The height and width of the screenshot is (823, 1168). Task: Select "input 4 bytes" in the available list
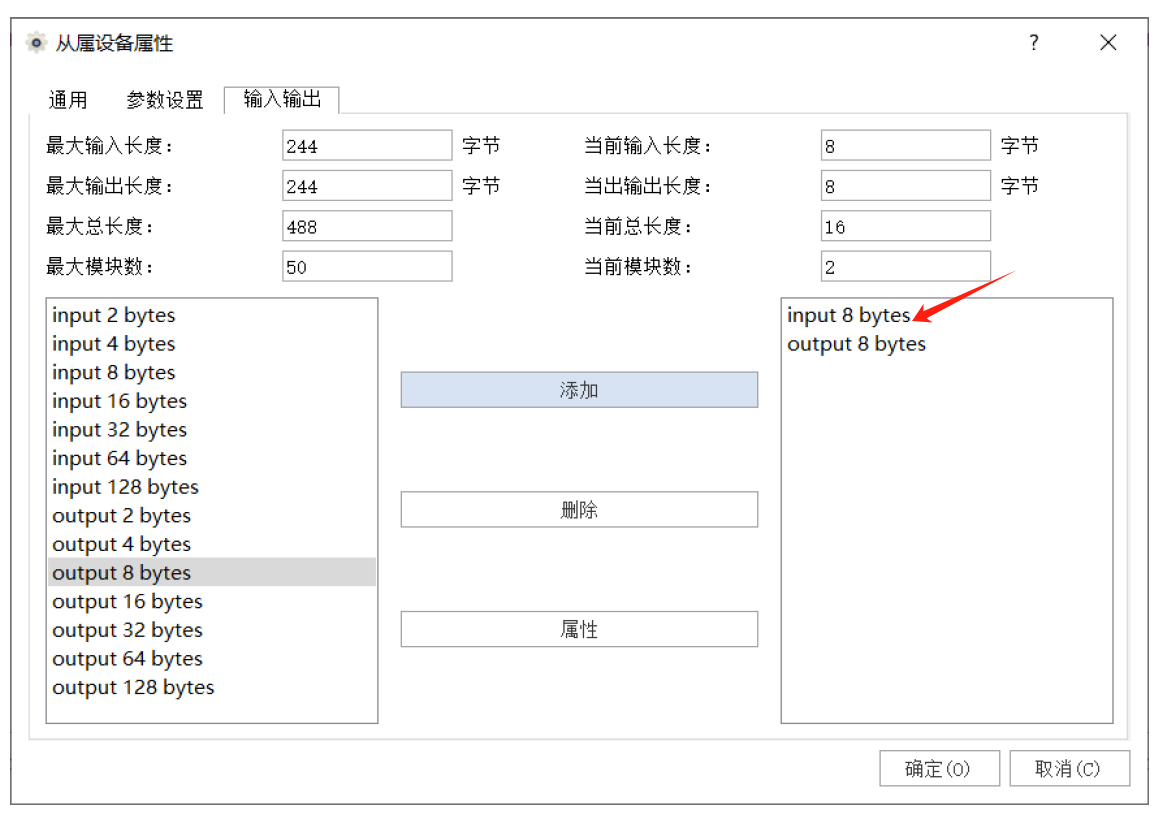pyautogui.click(x=212, y=343)
